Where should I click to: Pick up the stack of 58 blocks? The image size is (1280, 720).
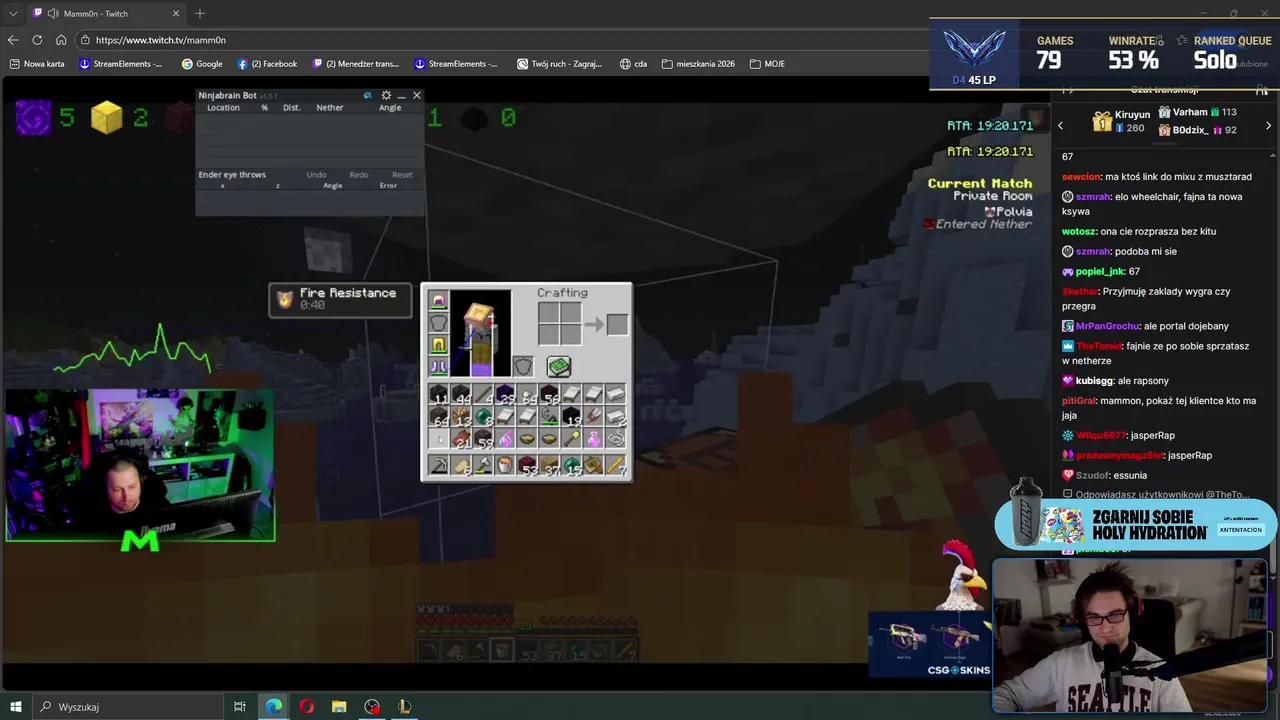549,395
